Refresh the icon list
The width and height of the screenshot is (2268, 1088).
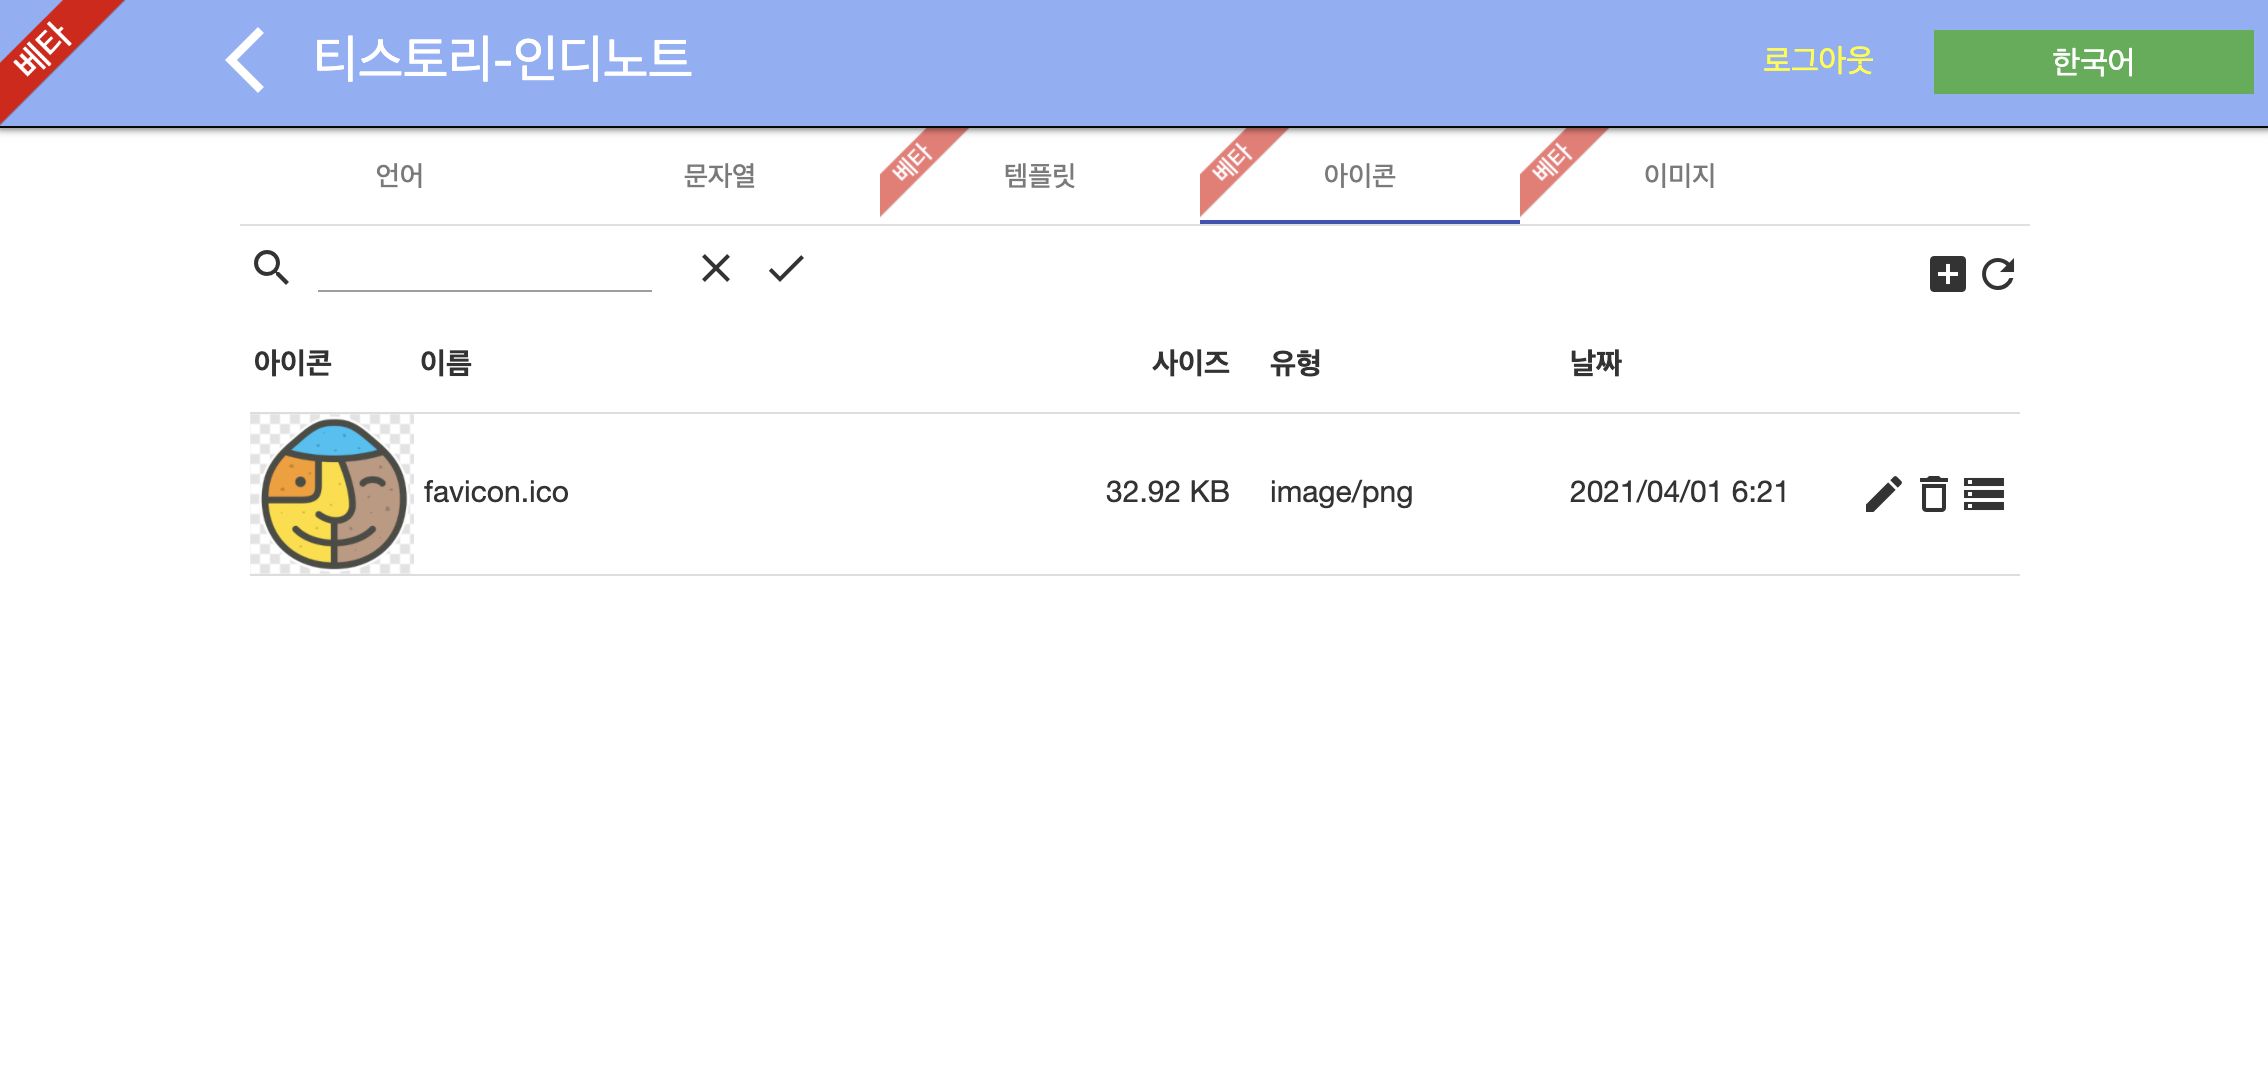pyautogui.click(x=1998, y=274)
